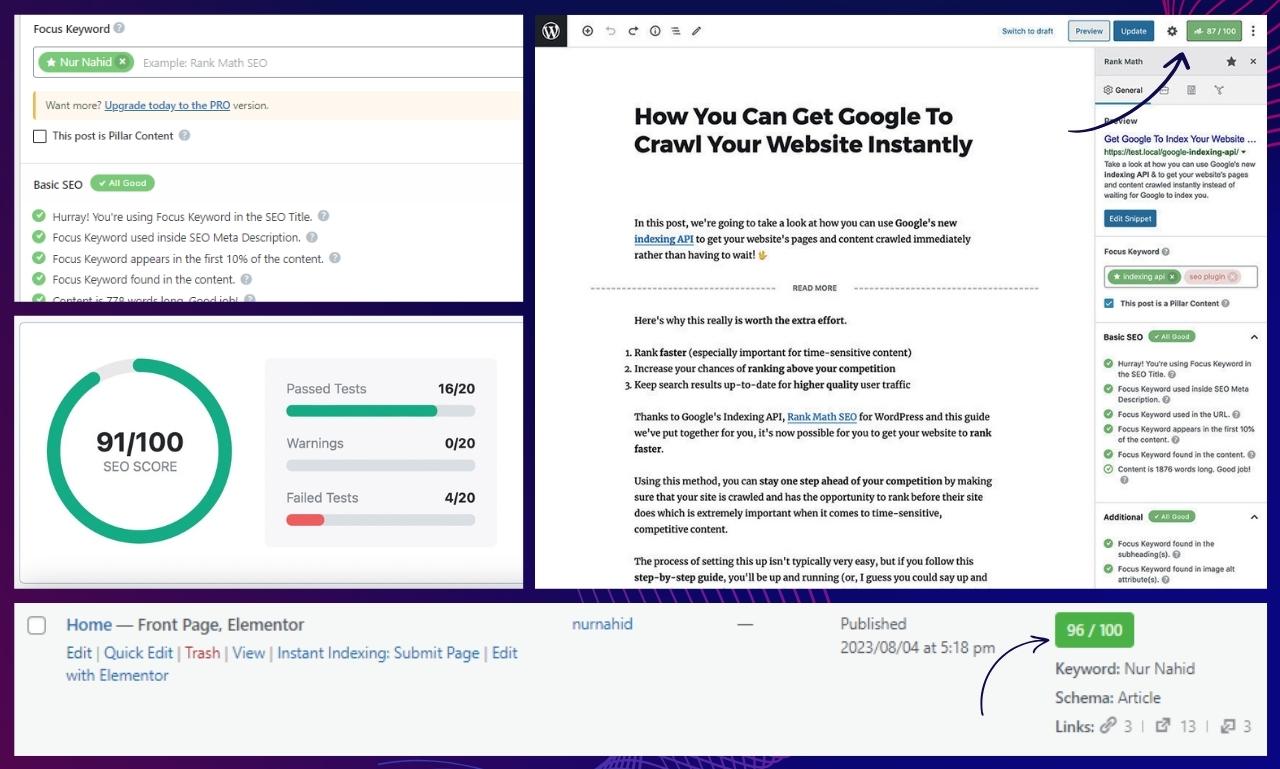Click the WordPress logo icon
The image size is (1280, 769).
point(551,31)
